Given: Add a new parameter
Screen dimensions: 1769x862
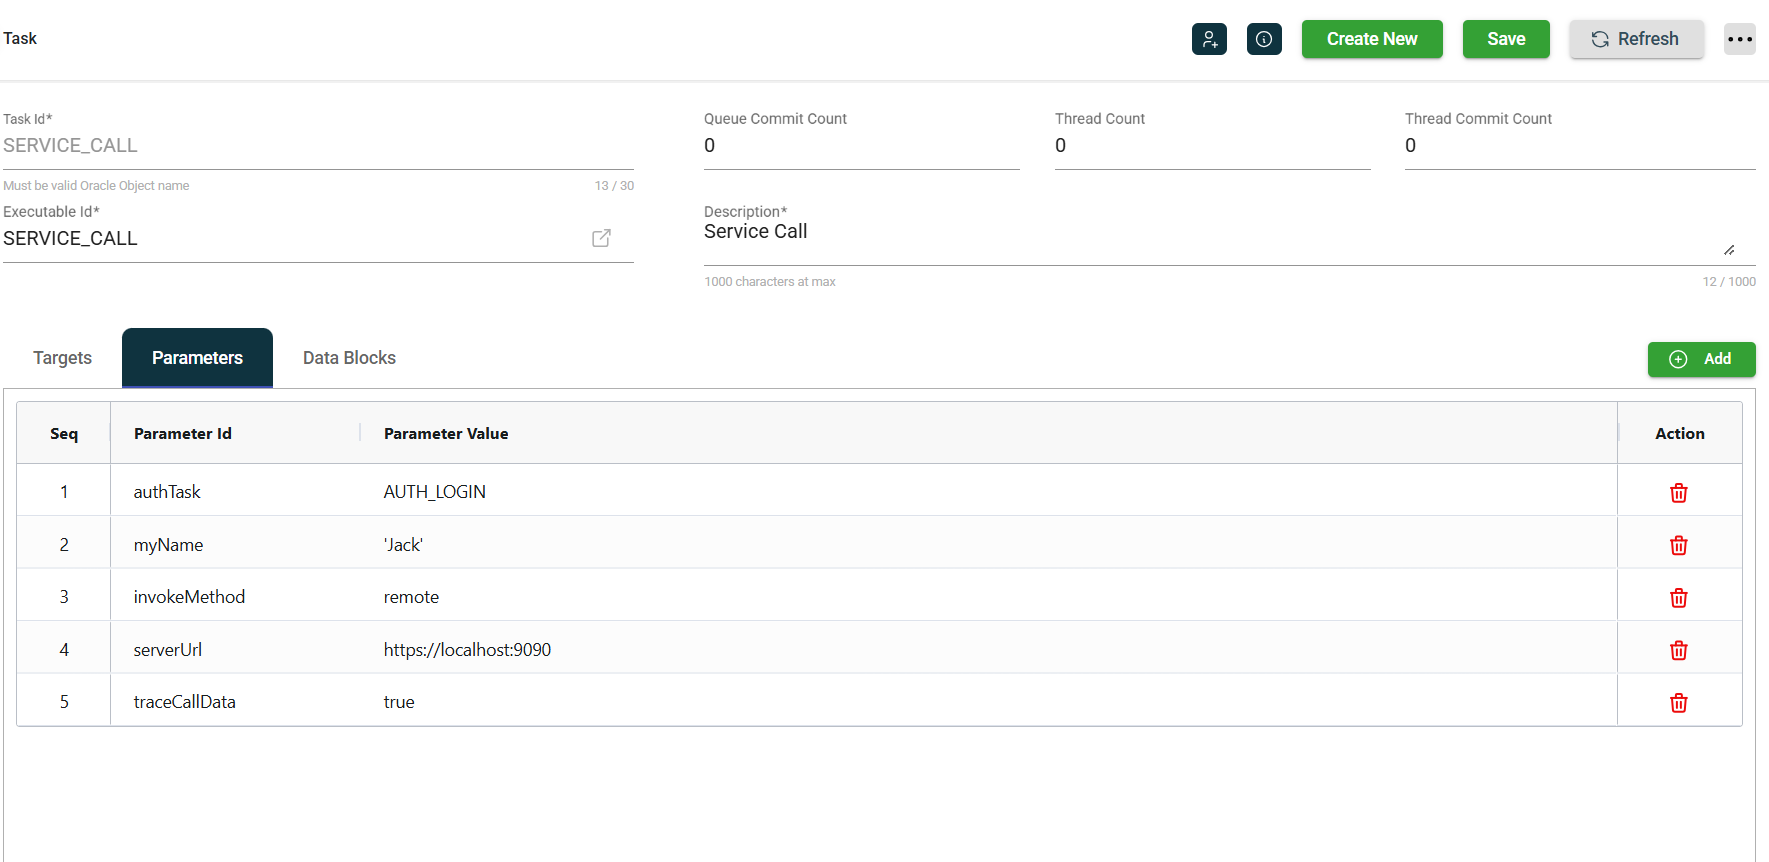Looking at the screenshot, I should tap(1701, 359).
